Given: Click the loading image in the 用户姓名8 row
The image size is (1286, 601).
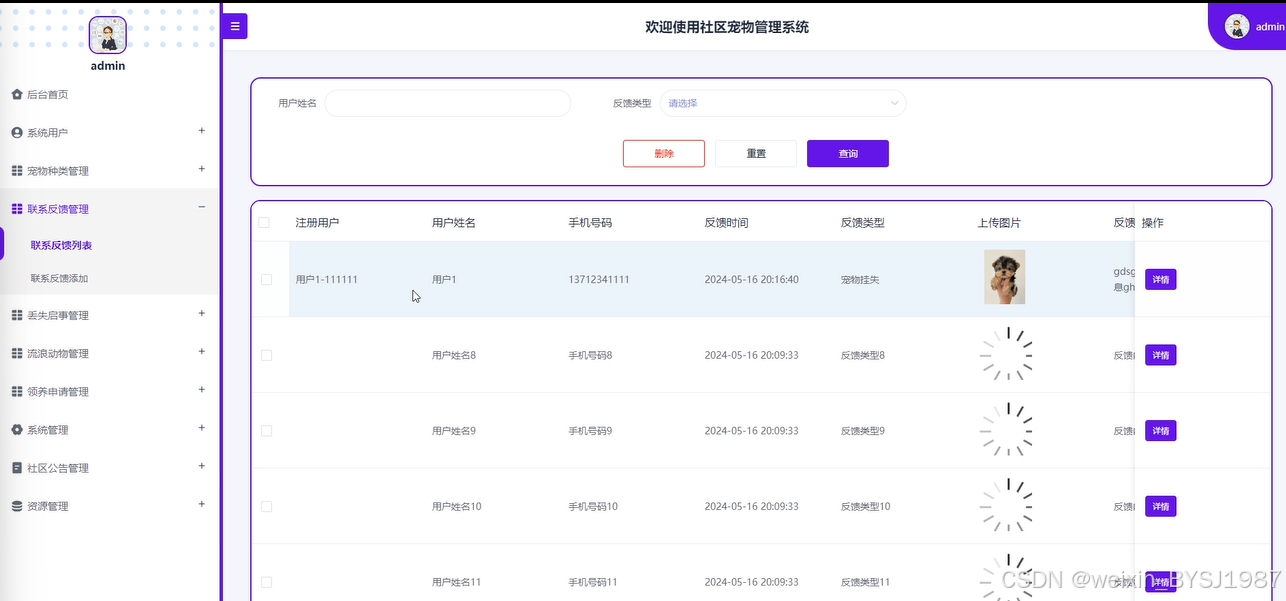Looking at the screenshot, I should 1006,354.
